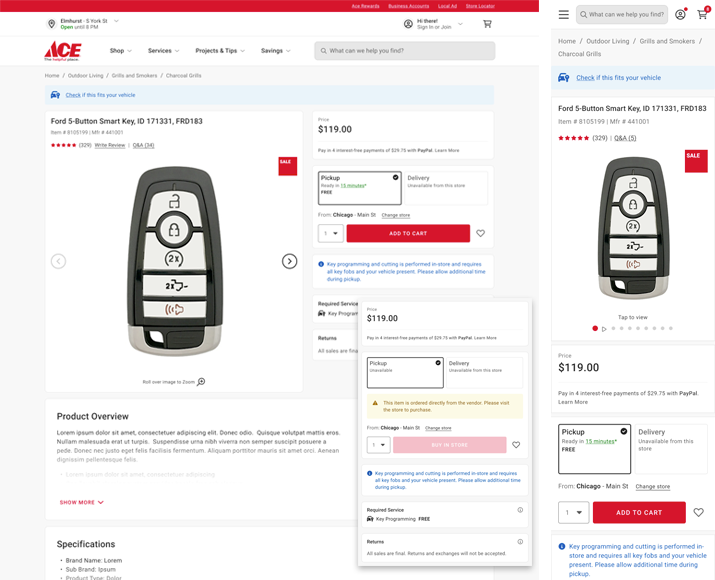Click heart icon next to Buy In Store button
The height and width of the screenshot is (580, 715).
click(516, 445)
